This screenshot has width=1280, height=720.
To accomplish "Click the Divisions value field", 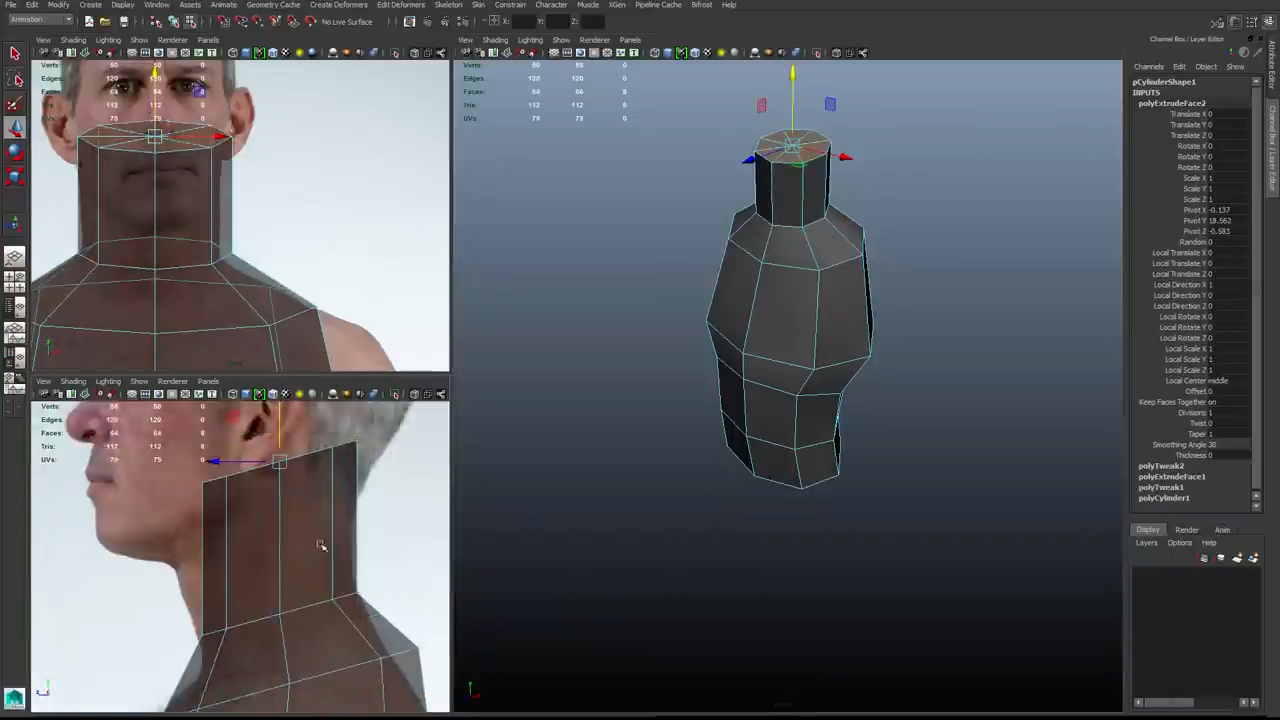I will pos(1231,413).
